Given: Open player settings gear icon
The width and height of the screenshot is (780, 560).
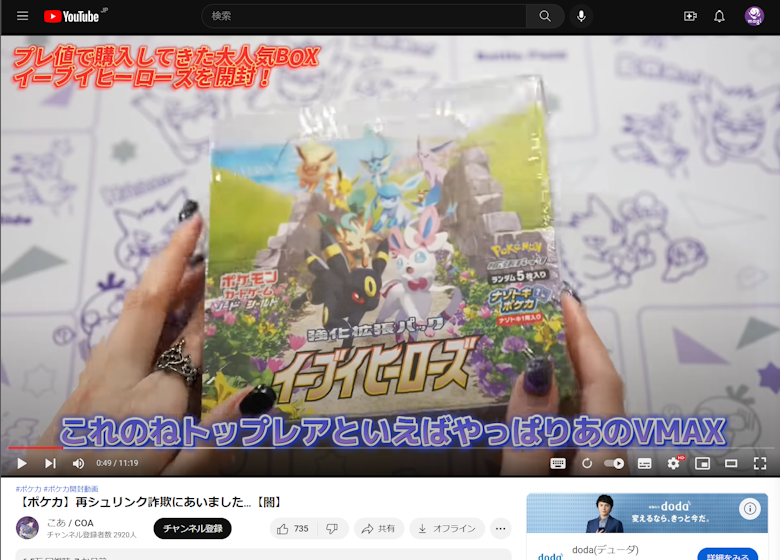Looking at the screenshot, I should coord(674,464).
